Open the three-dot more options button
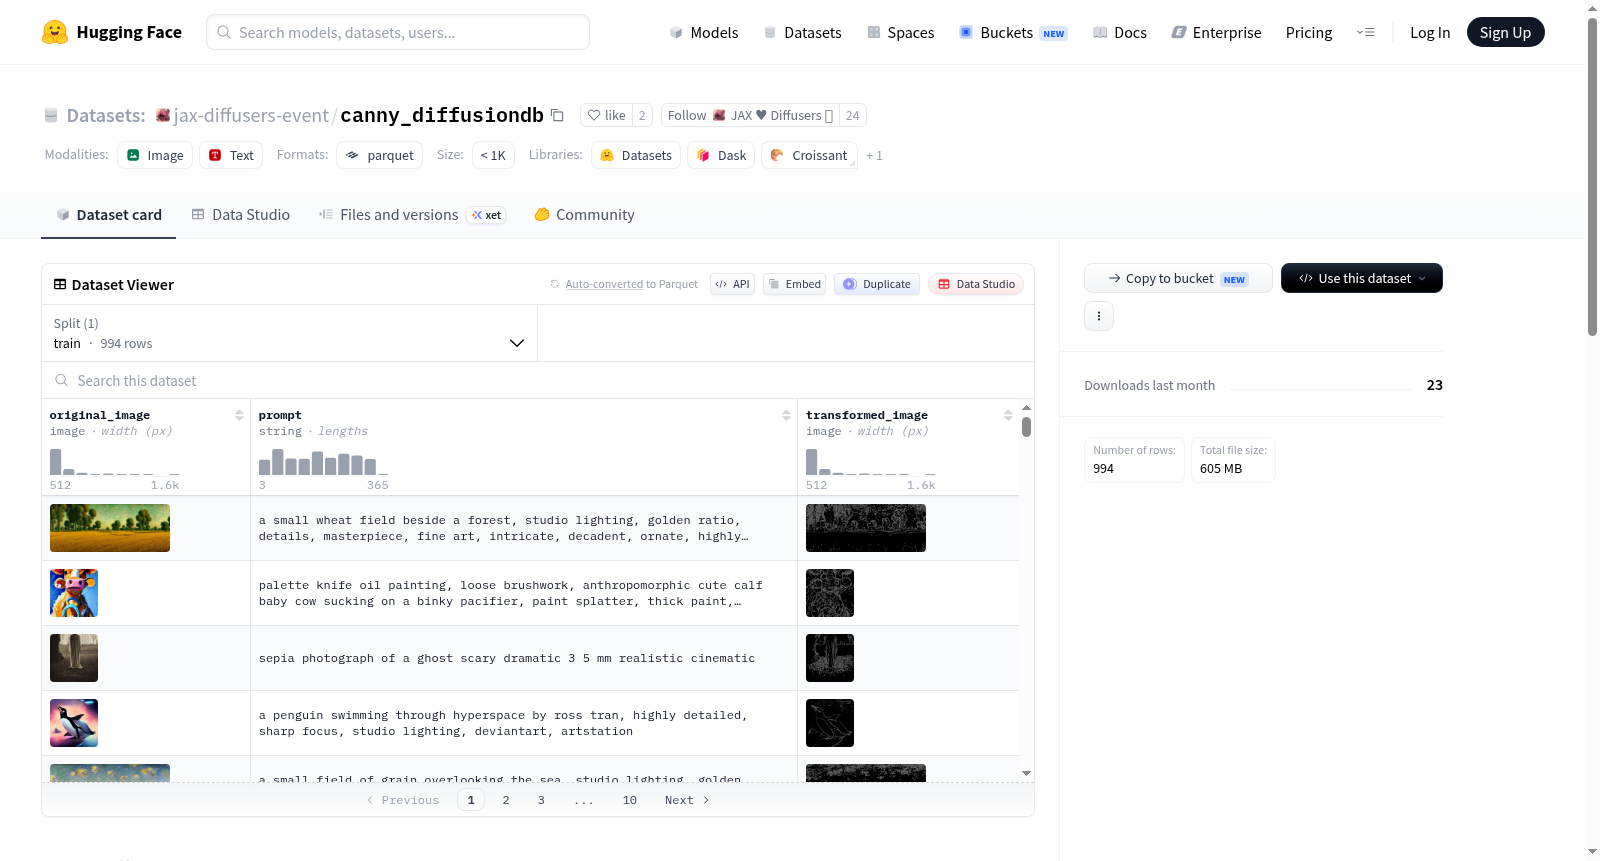The width and height of the screenshot is (1600, 861). [1099, 316]
